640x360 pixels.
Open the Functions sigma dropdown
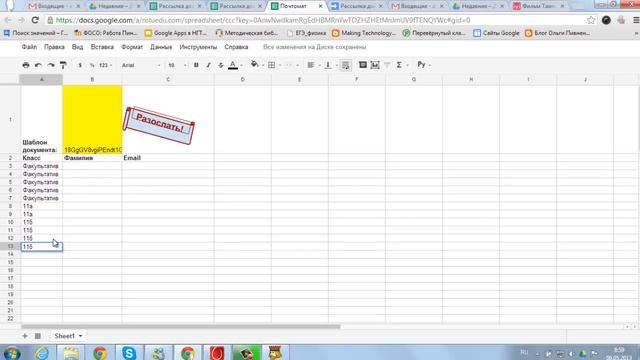[401, 65]
